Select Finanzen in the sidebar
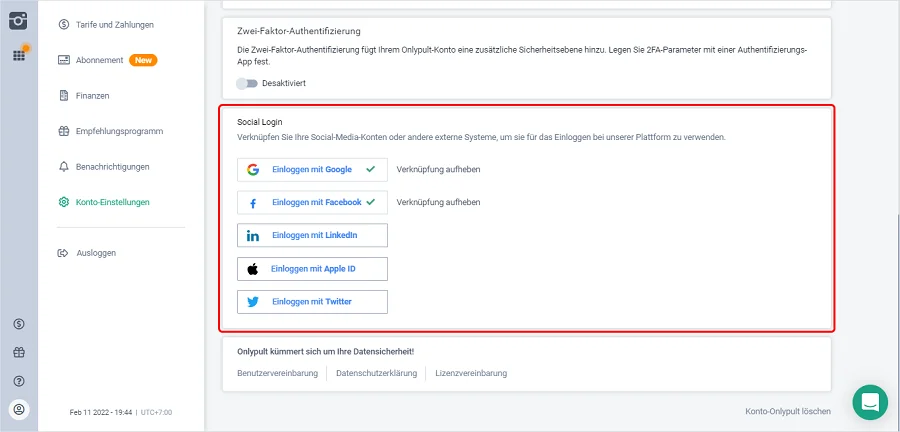Image resolution: width=900 pixels, height=432 pixels. coord(92,96)
